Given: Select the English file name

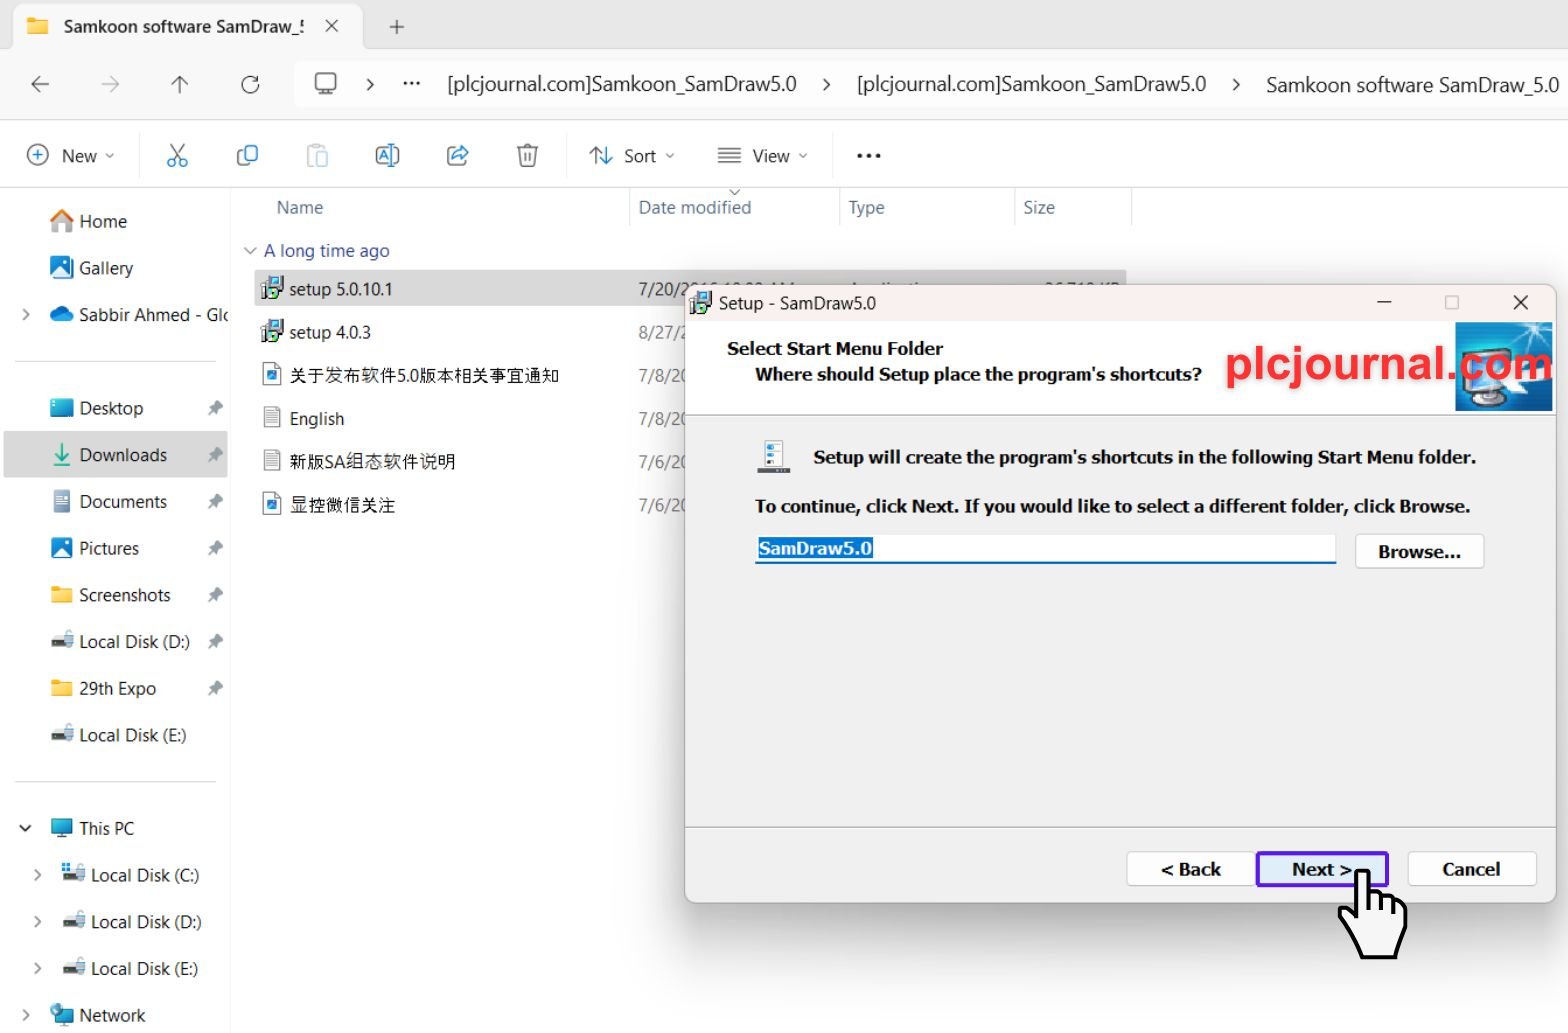Looking at the screenshot, I should pos(317,418).
